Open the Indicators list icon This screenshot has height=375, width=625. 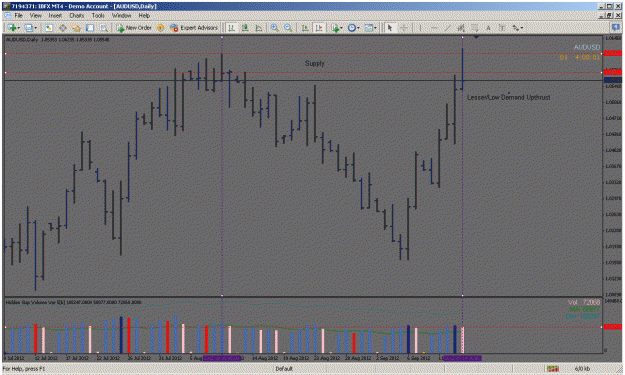click(x=335, y=28)
